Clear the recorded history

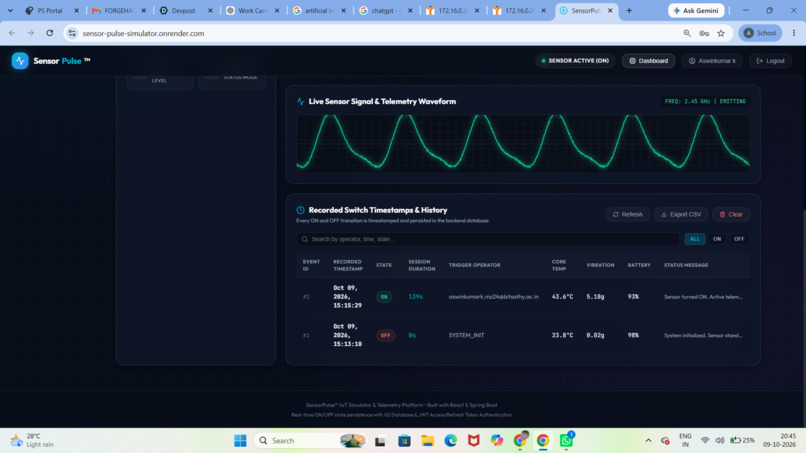730,214
